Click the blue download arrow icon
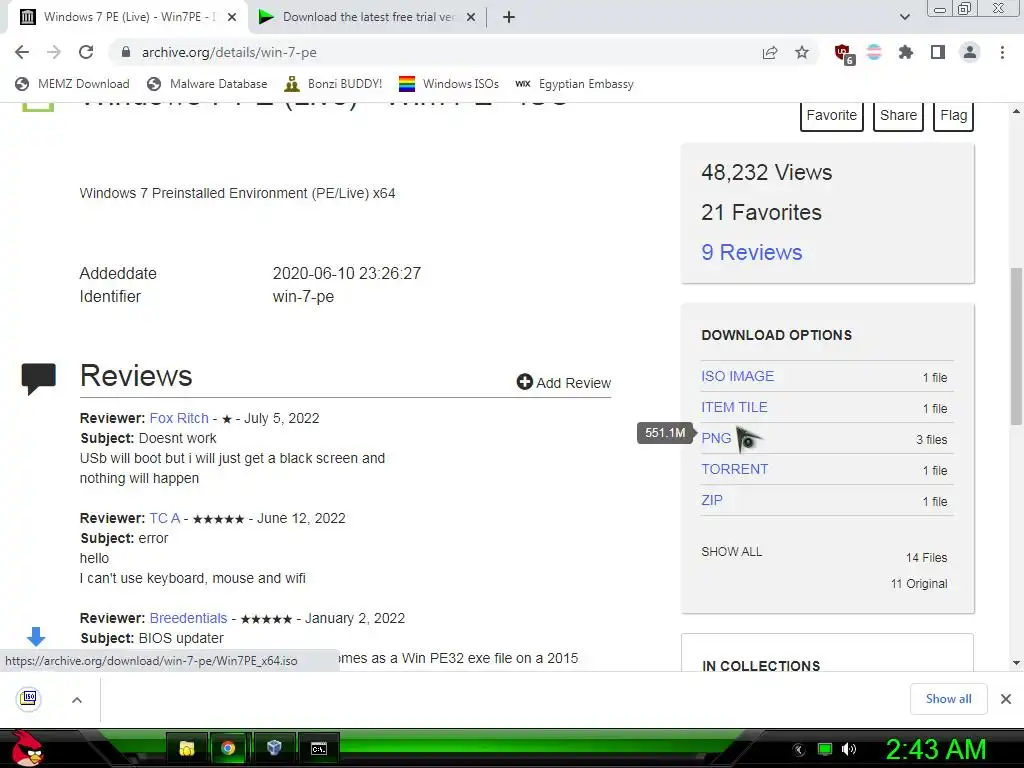This screenshot has height=768, width=1024. 36,637
